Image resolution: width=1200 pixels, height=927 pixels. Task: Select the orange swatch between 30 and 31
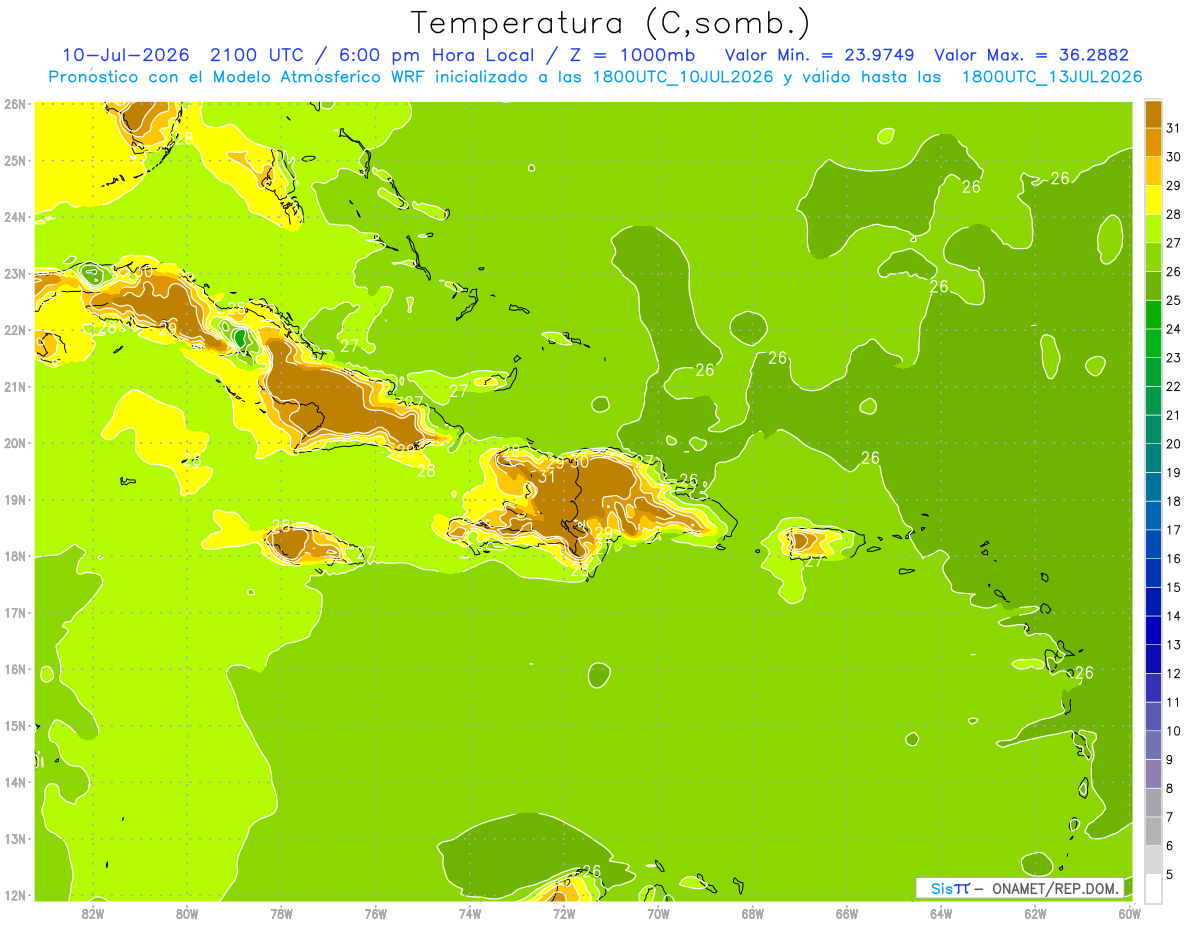point(1153,142)
